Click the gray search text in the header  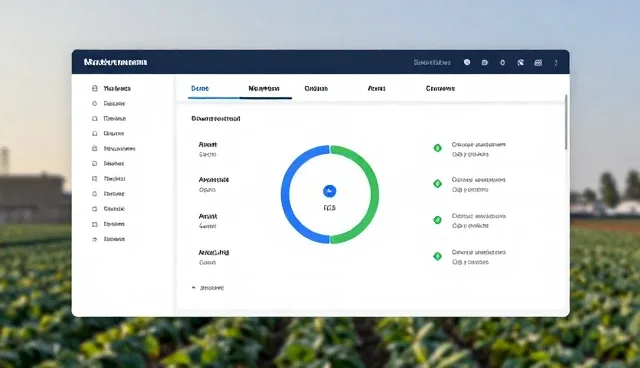click(432, 62)
